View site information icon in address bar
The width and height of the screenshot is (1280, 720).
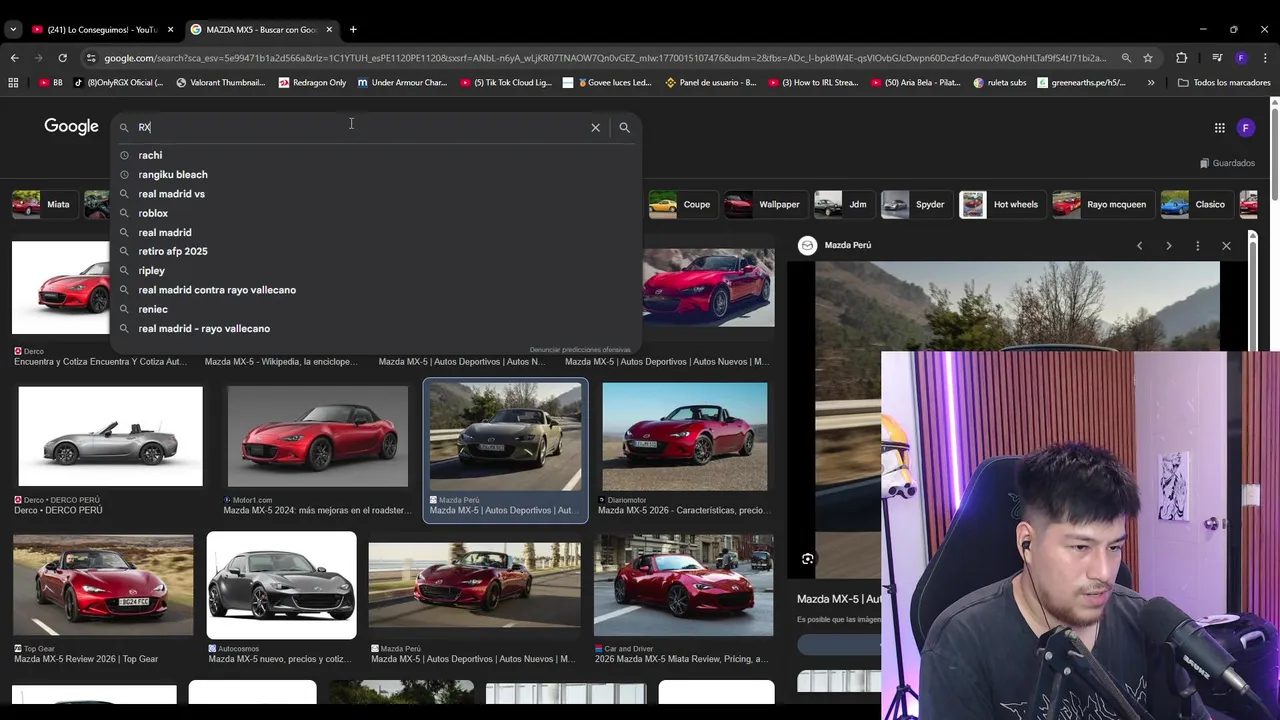pos(91,58)
